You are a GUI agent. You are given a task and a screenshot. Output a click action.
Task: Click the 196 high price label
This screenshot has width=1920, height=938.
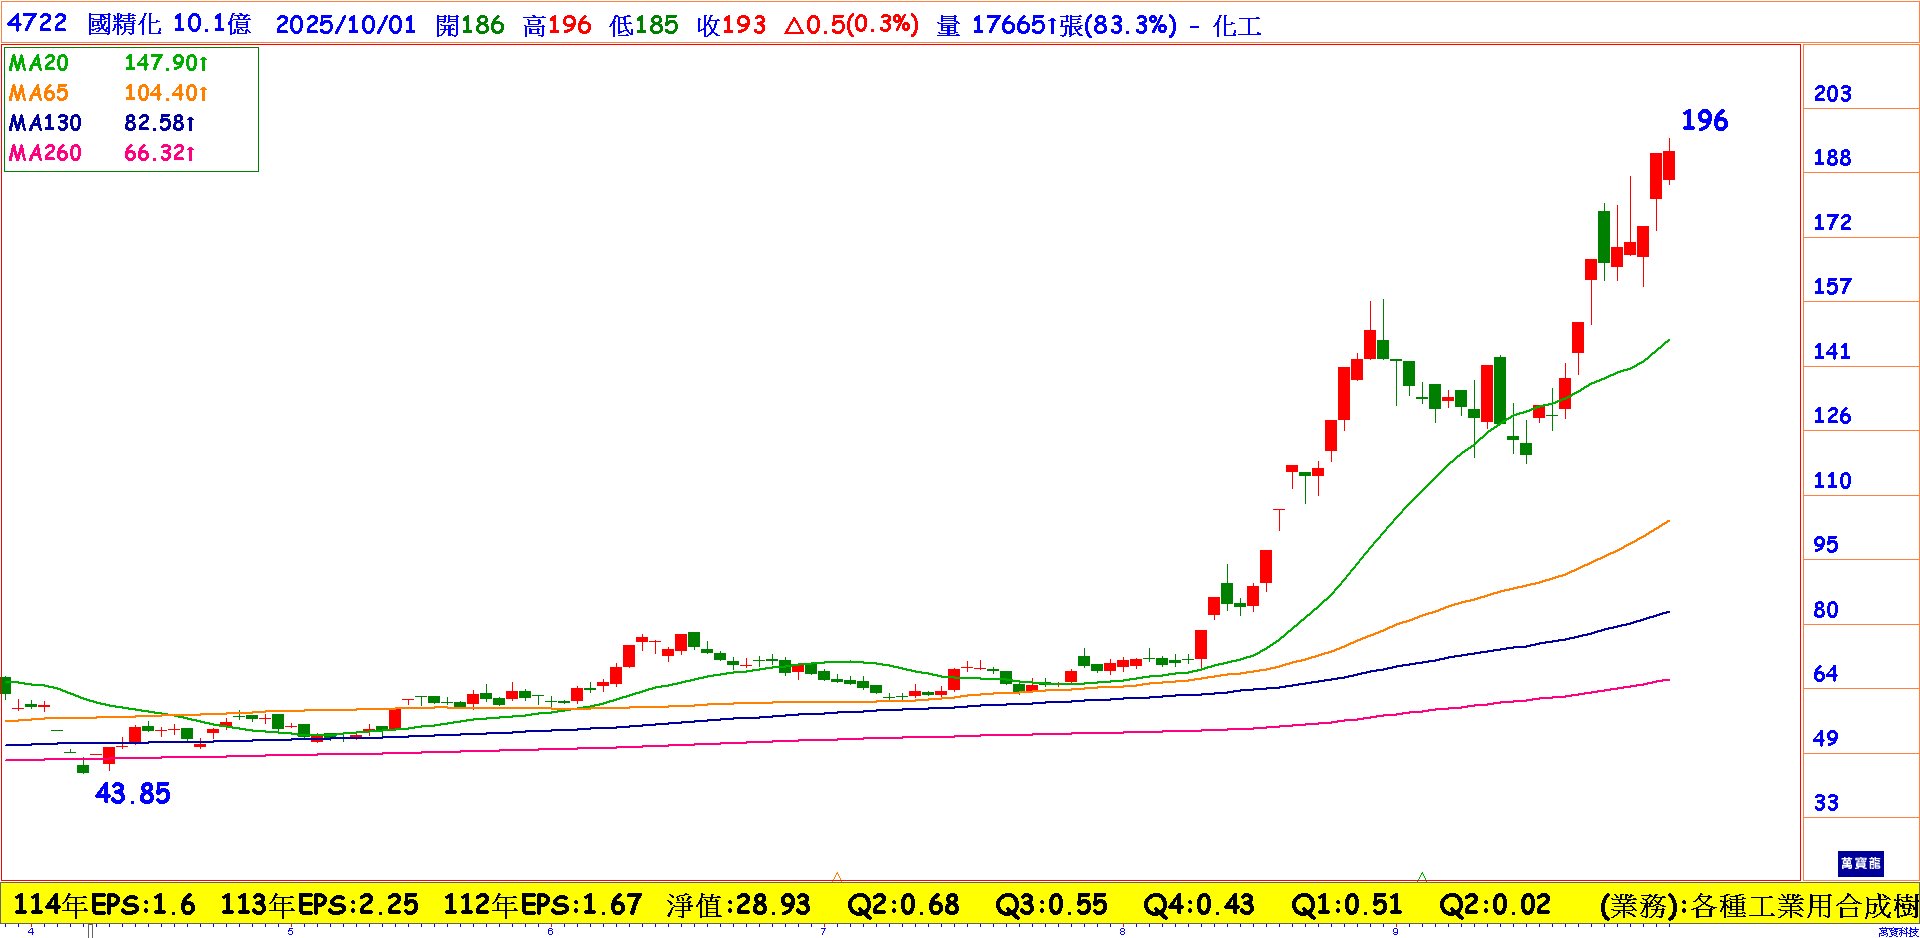pyautogui.click(x=1704, y=121)
